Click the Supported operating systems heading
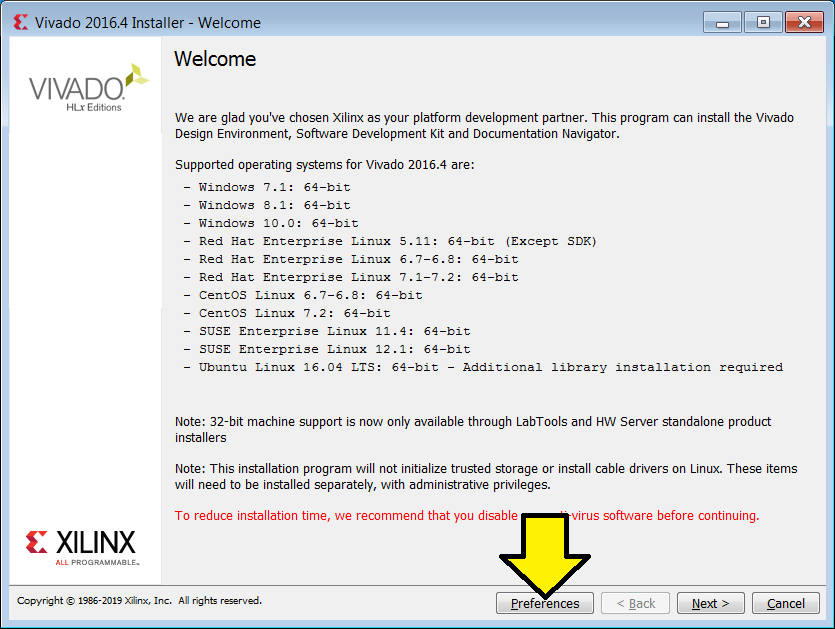Image resolution: width=835 pixels, height=629 pixels. coord(324,165)
